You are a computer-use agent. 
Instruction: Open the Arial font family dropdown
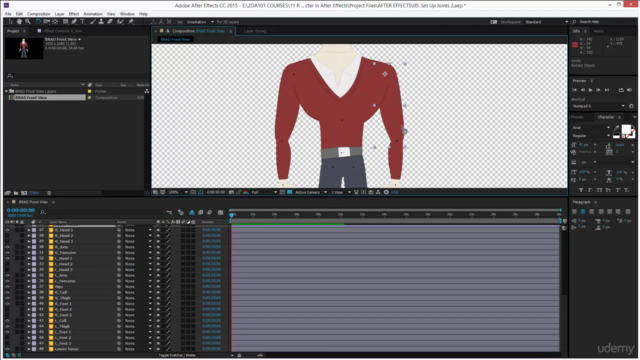591,128
